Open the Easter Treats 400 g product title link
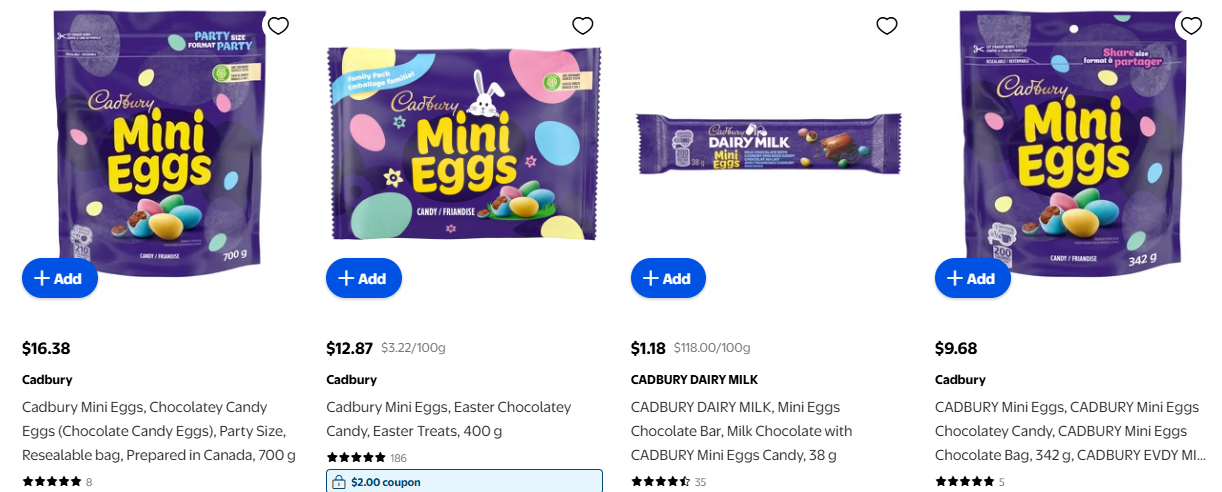 tap(448, 419)
